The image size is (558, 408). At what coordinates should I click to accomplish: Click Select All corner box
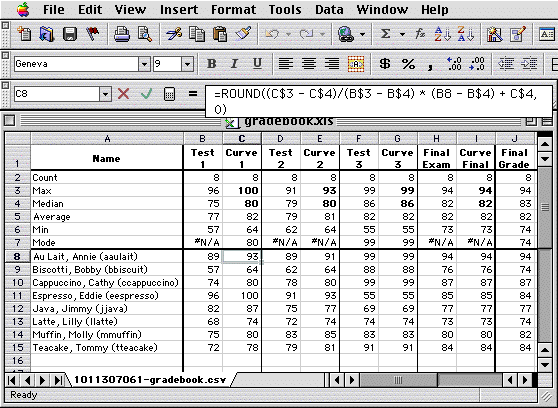click(17, 138)
